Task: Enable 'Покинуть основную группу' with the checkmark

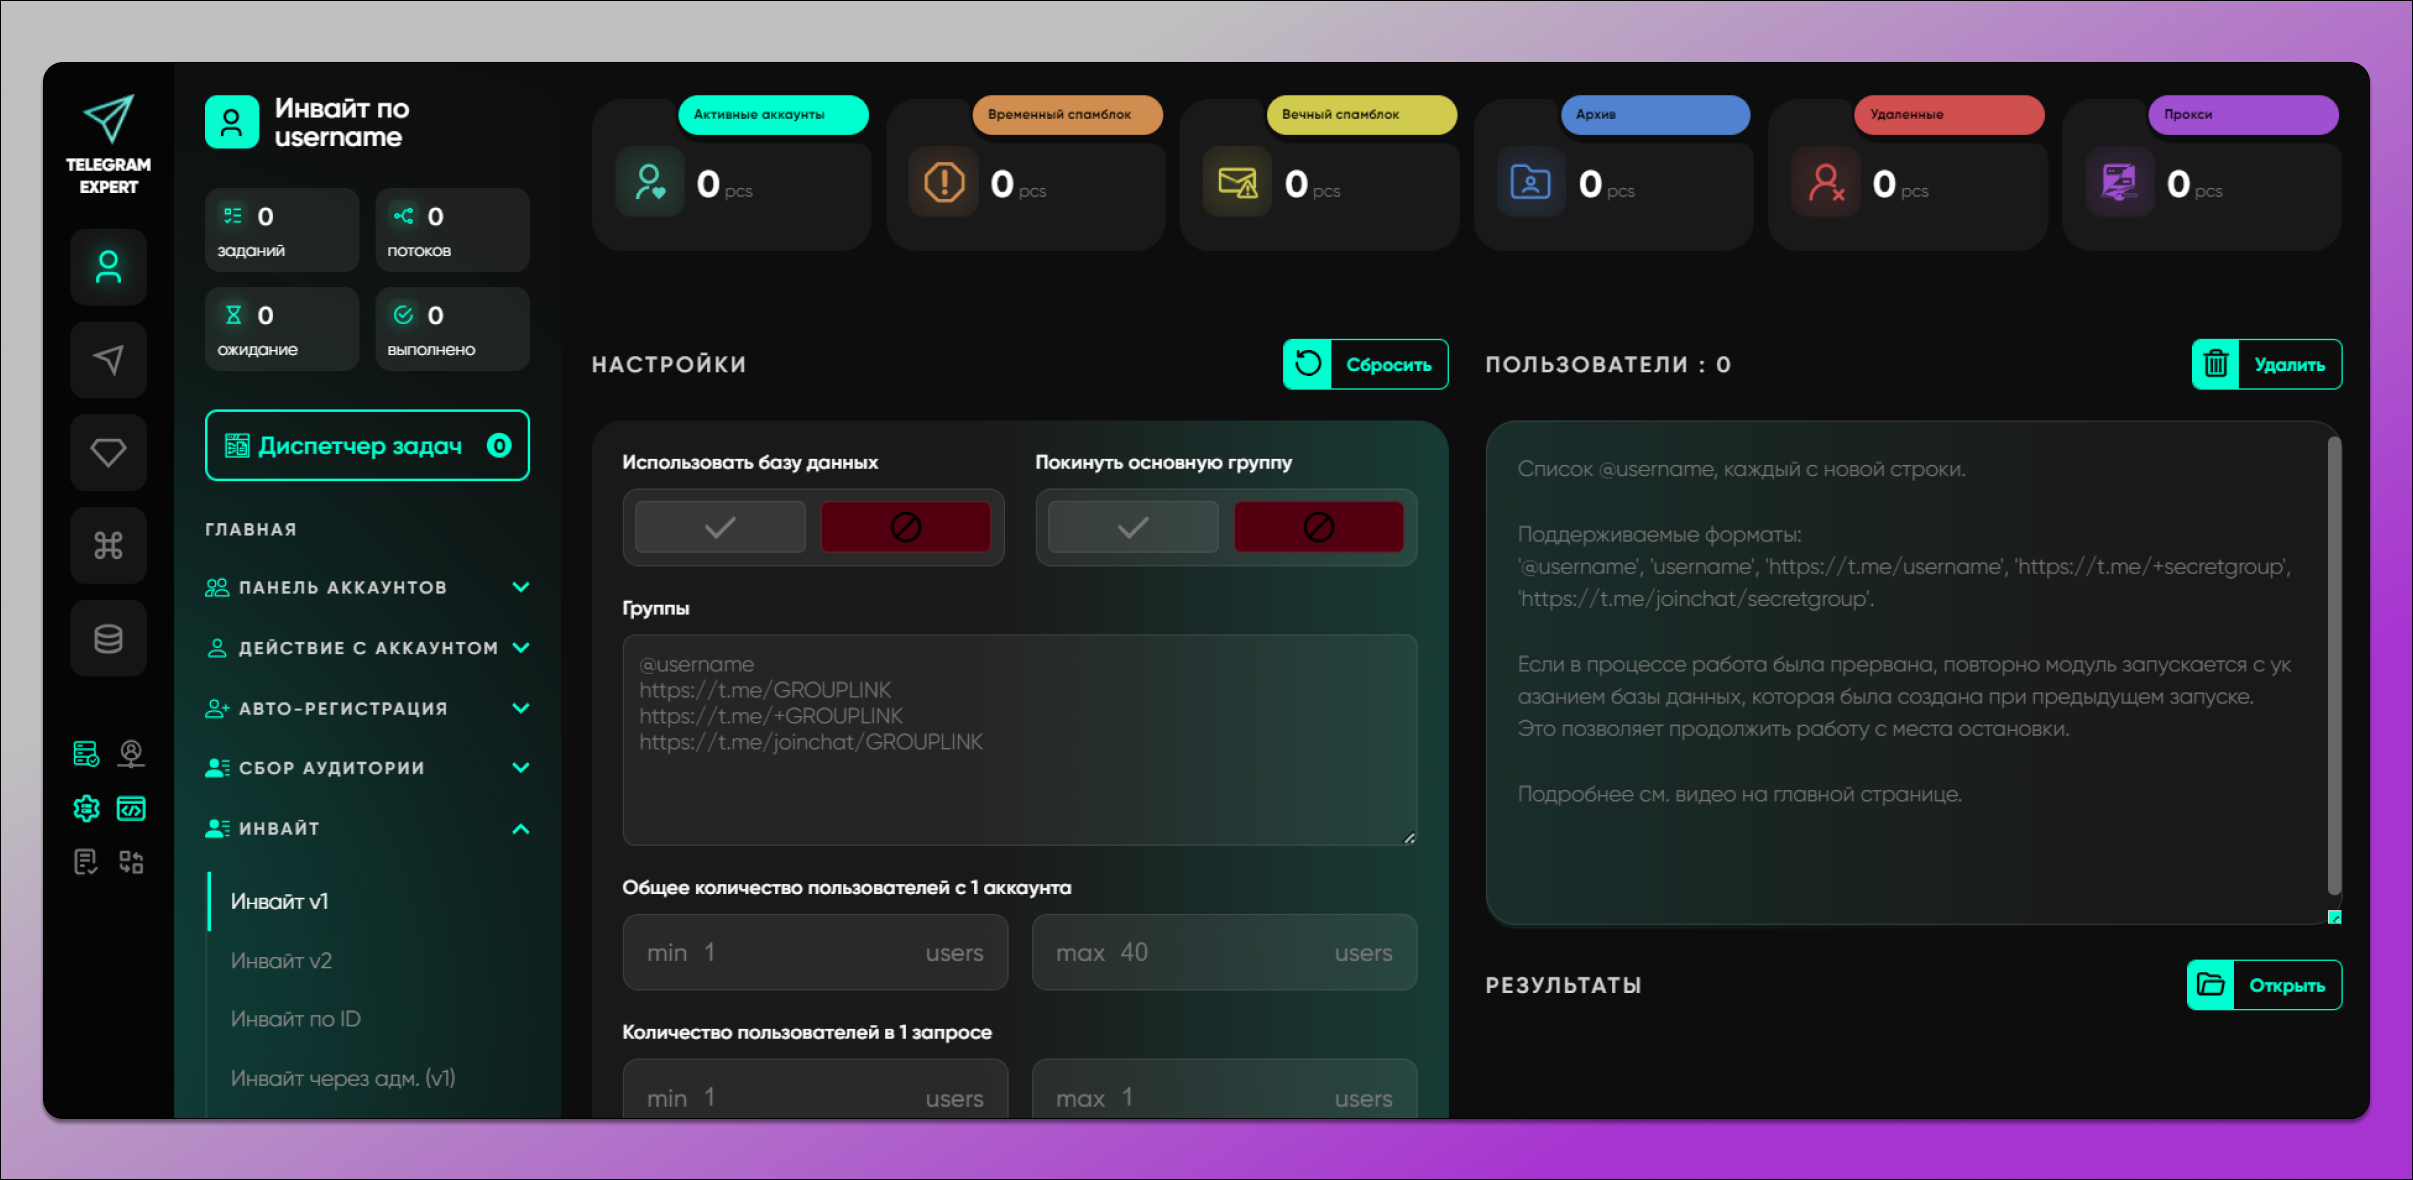Action: (1130, 526)
